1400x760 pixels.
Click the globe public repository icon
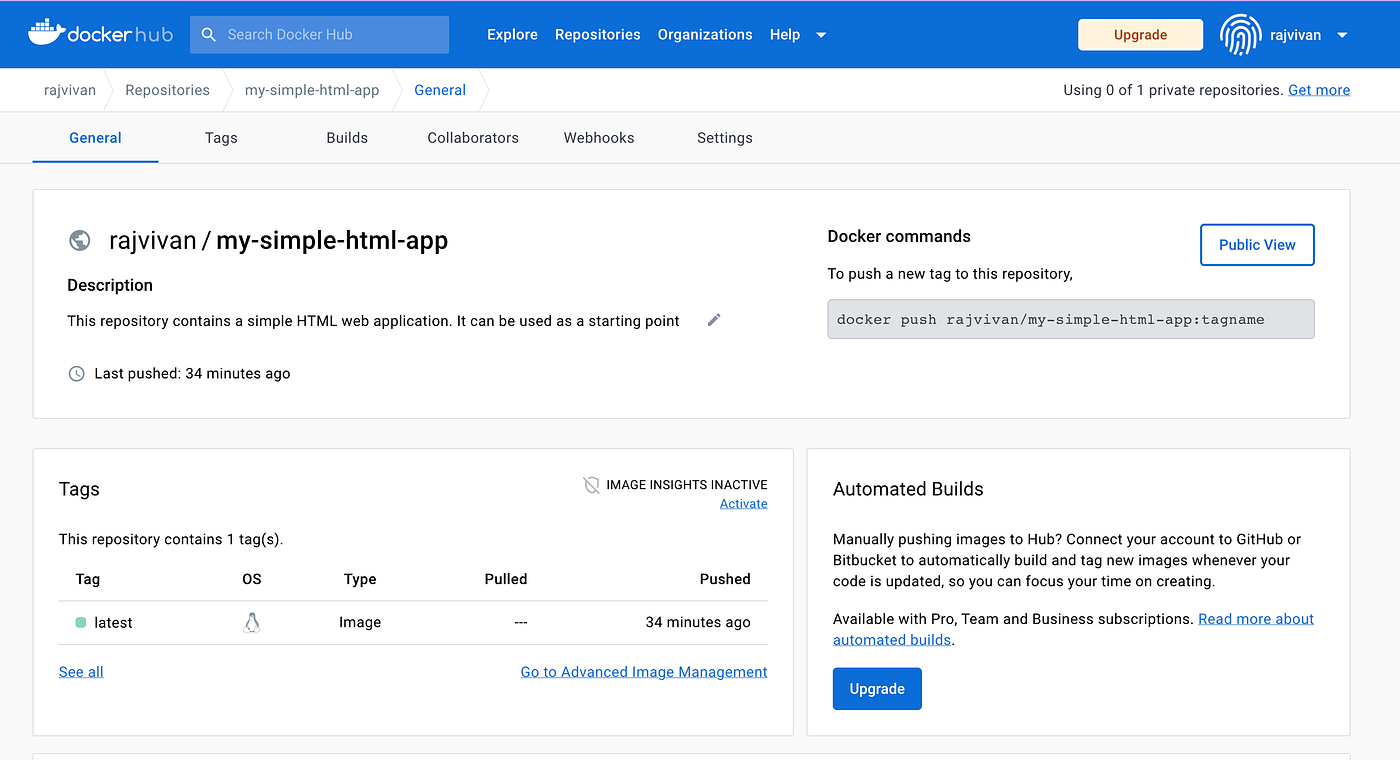point(79,240)
